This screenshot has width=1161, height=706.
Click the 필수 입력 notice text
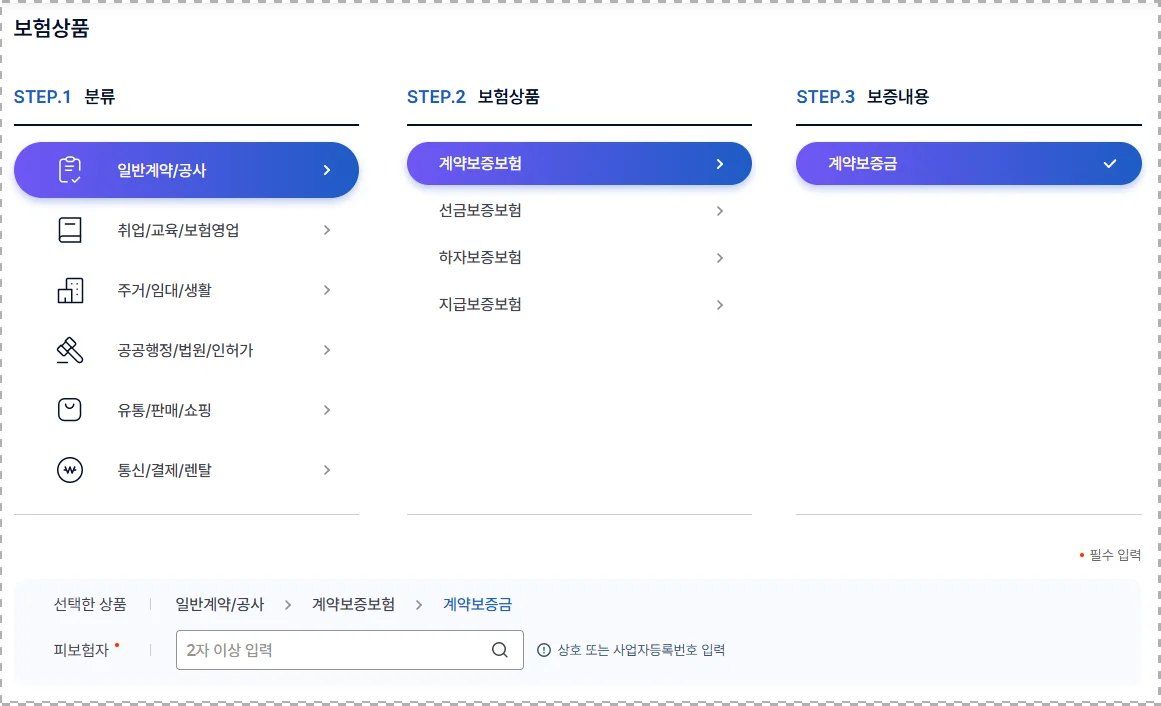tap(1115, 555)
